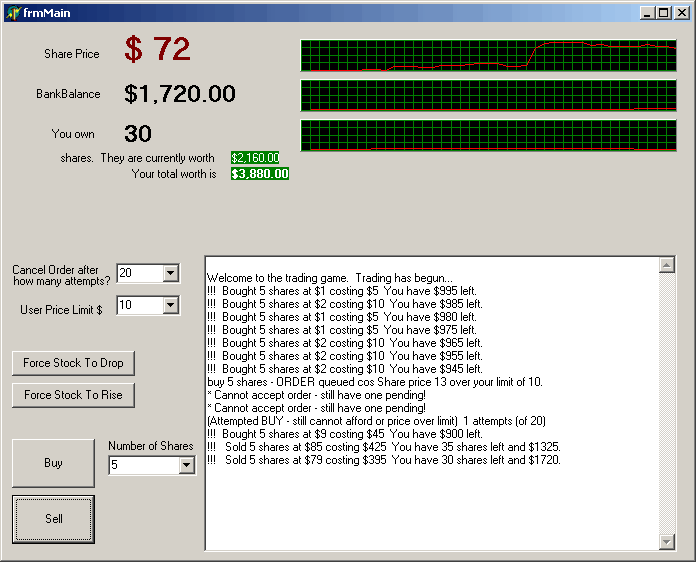Click the scroll up arrow in the trading log
Screen dimensions: 696x562
pyautogui.click(x=667, y=266)
